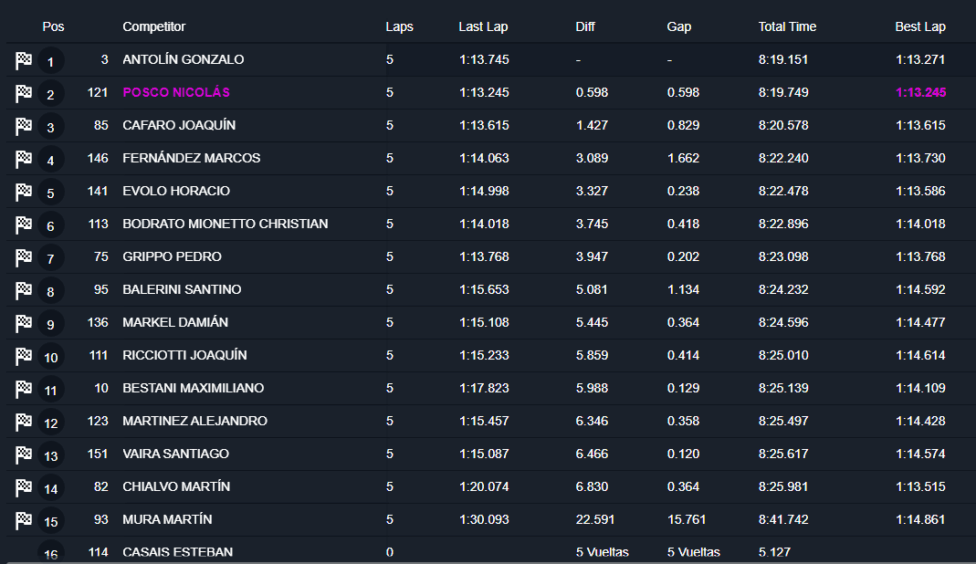
Task: Click the Competitor column header
Action: pos(154,27)
